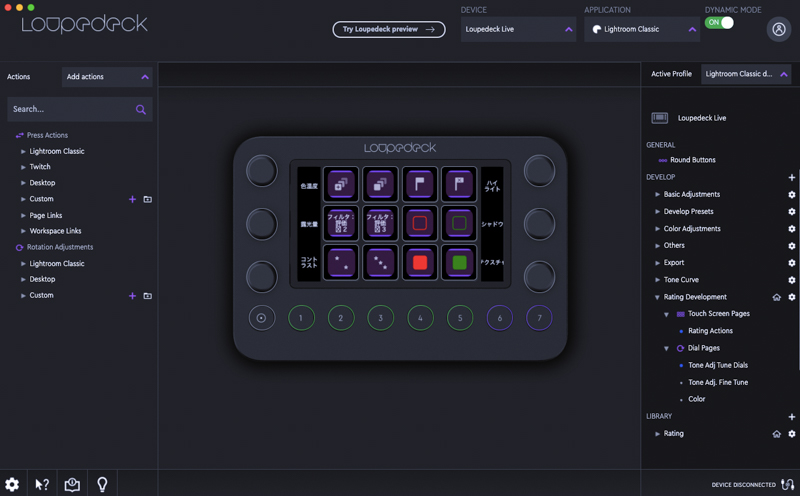Viewport: 800px width, 496px height.
Task: Collapse the Dial Pages node
Action: 666,349
